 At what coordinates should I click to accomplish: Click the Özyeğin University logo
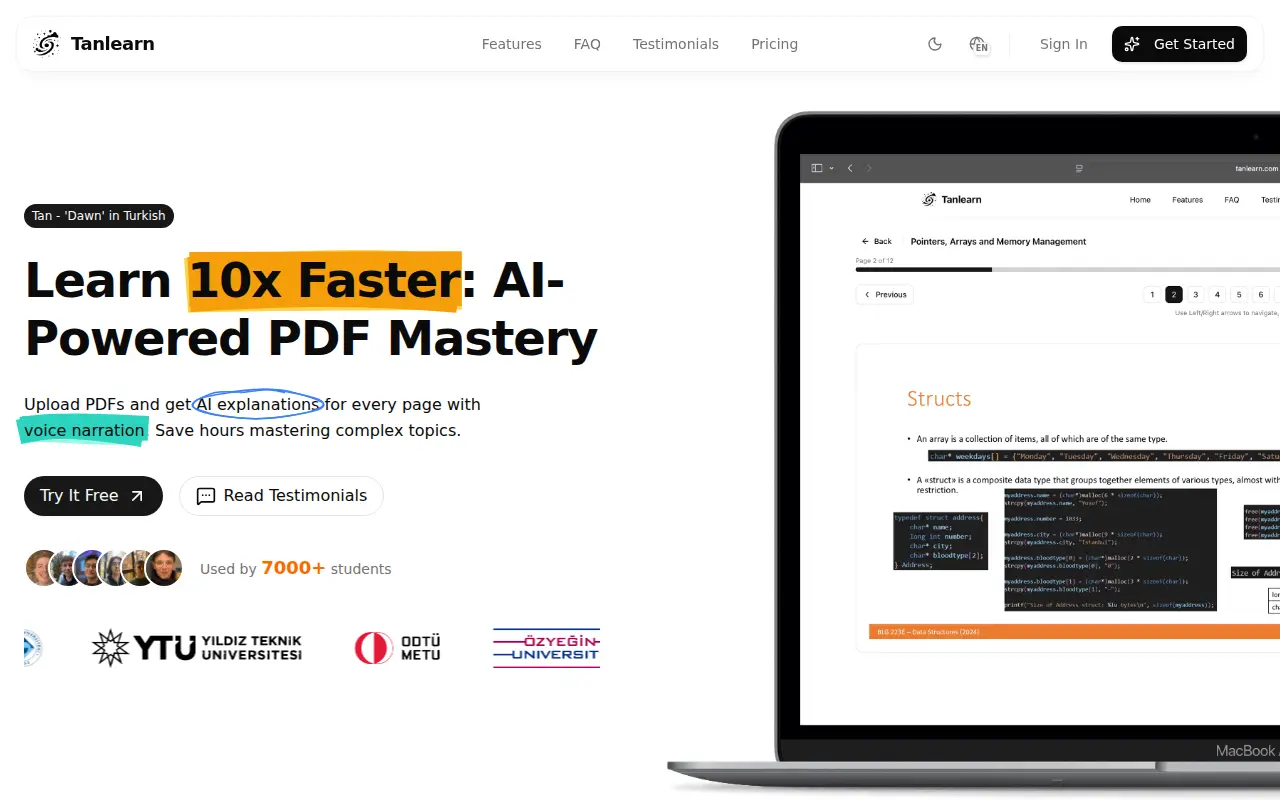tap(546, 648)
